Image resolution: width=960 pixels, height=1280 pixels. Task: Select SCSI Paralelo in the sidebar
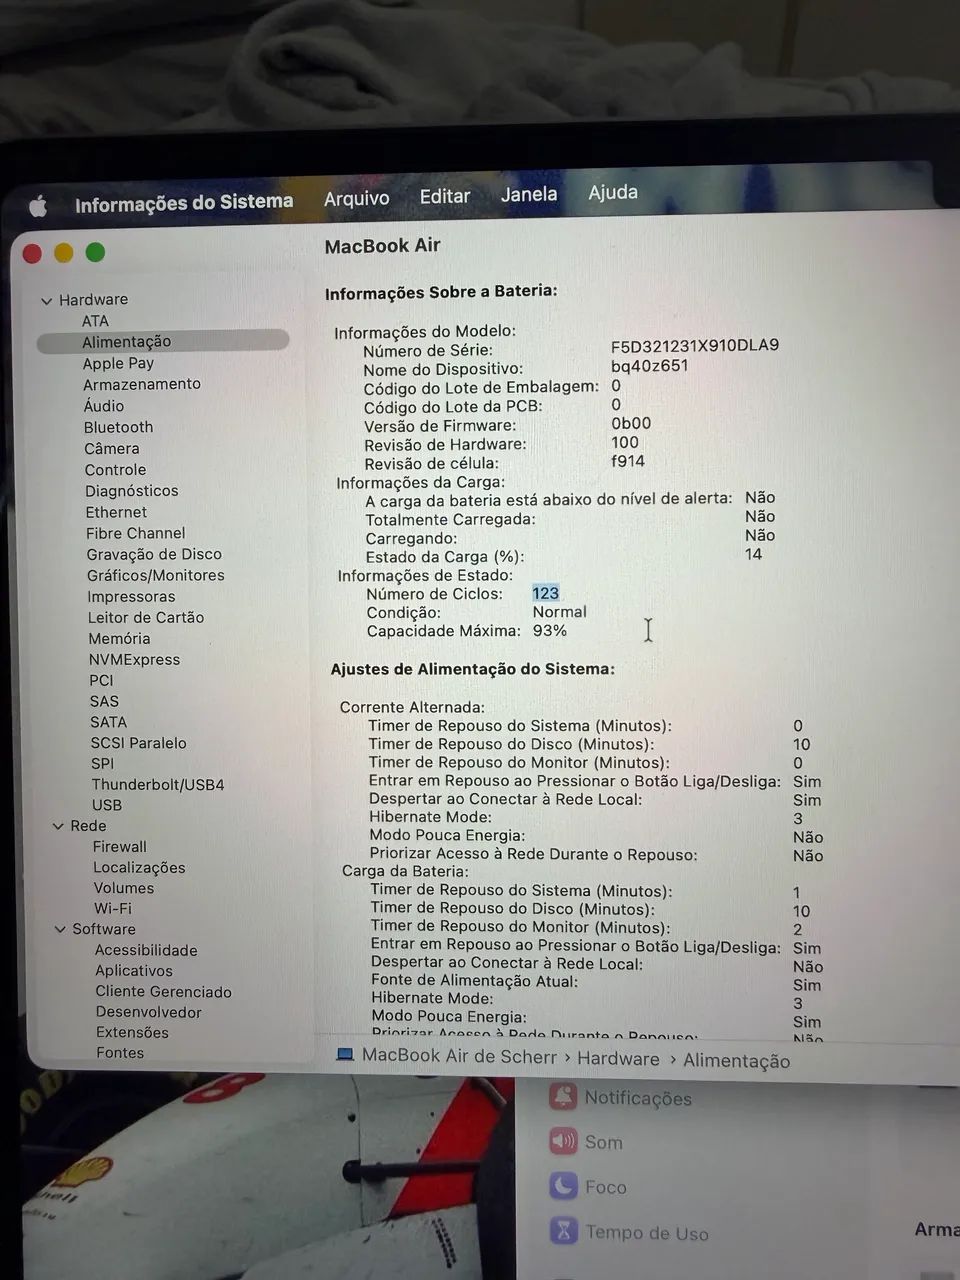[x=138, y=743]
